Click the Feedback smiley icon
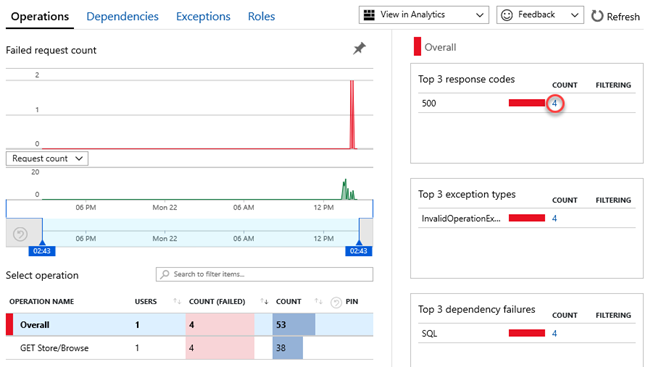The image size is (648, 367). (x=507, y=15)
